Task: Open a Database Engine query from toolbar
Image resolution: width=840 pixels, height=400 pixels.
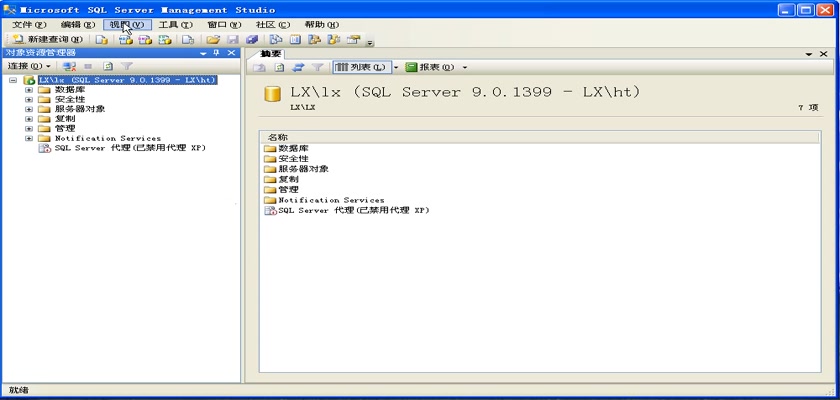Action: [x=101, y=39]
